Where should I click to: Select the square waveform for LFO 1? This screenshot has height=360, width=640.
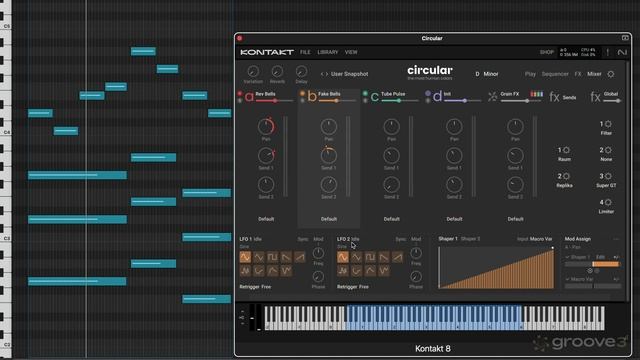coord(272,257)
